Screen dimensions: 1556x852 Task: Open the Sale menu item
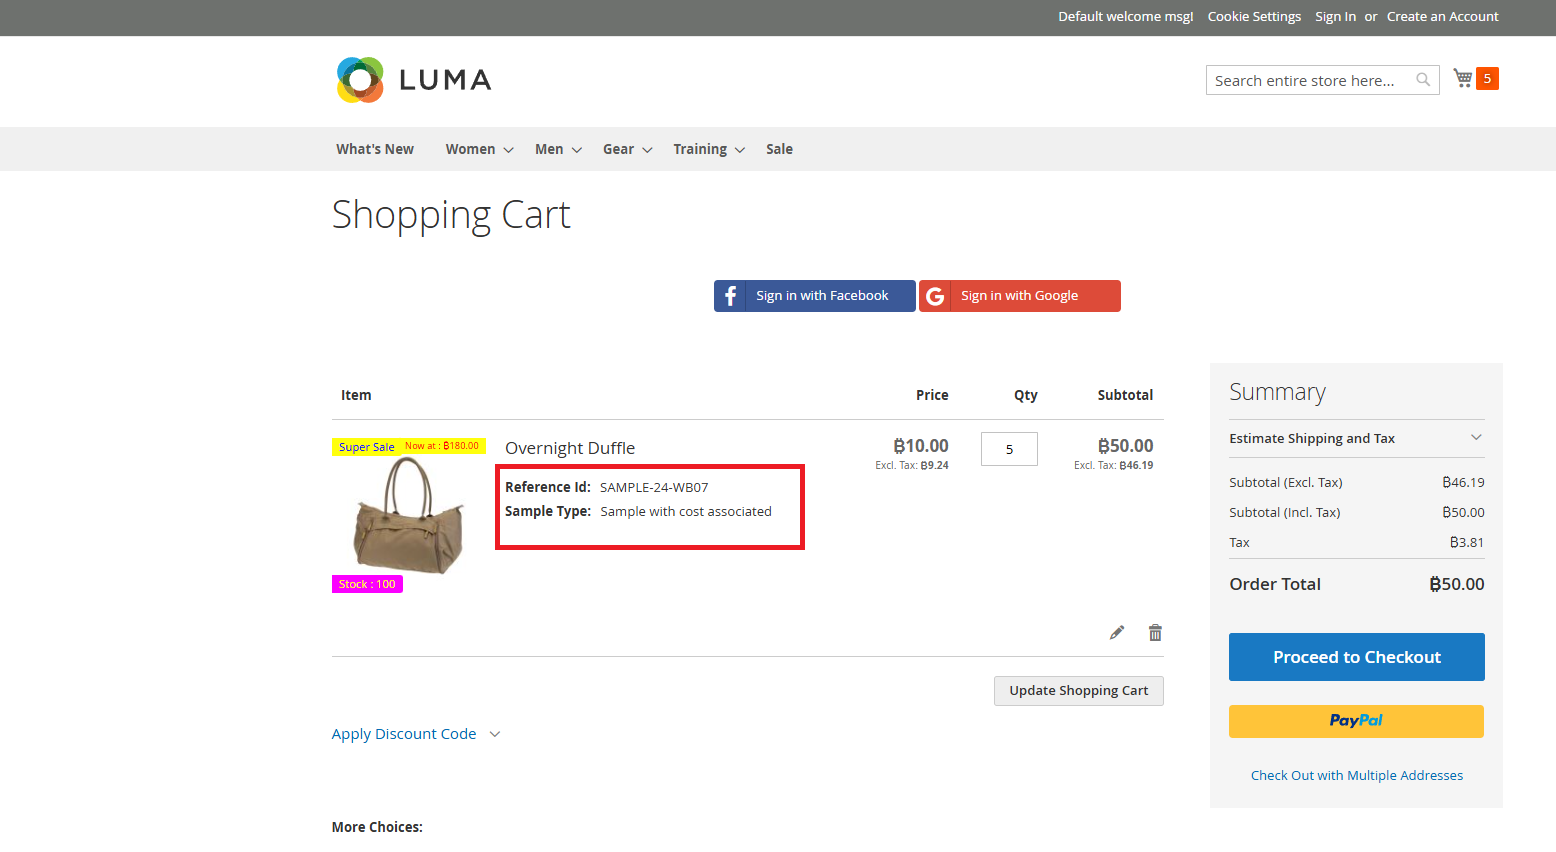(x=779, y=149)
